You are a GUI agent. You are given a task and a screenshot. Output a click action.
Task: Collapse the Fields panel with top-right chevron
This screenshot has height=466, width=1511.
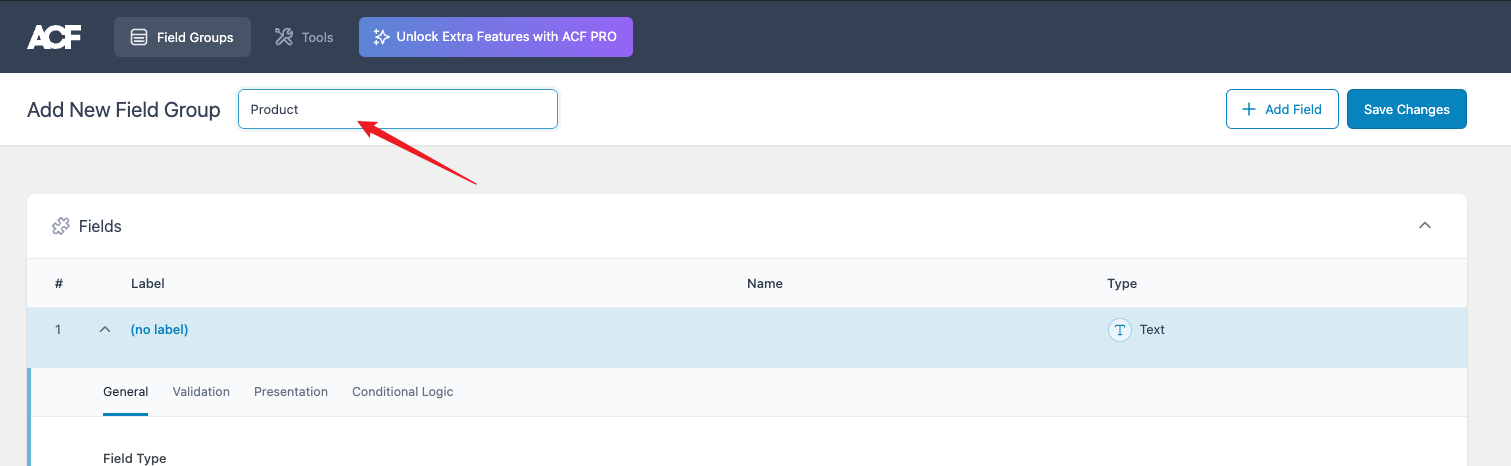tap(1425, 226)
